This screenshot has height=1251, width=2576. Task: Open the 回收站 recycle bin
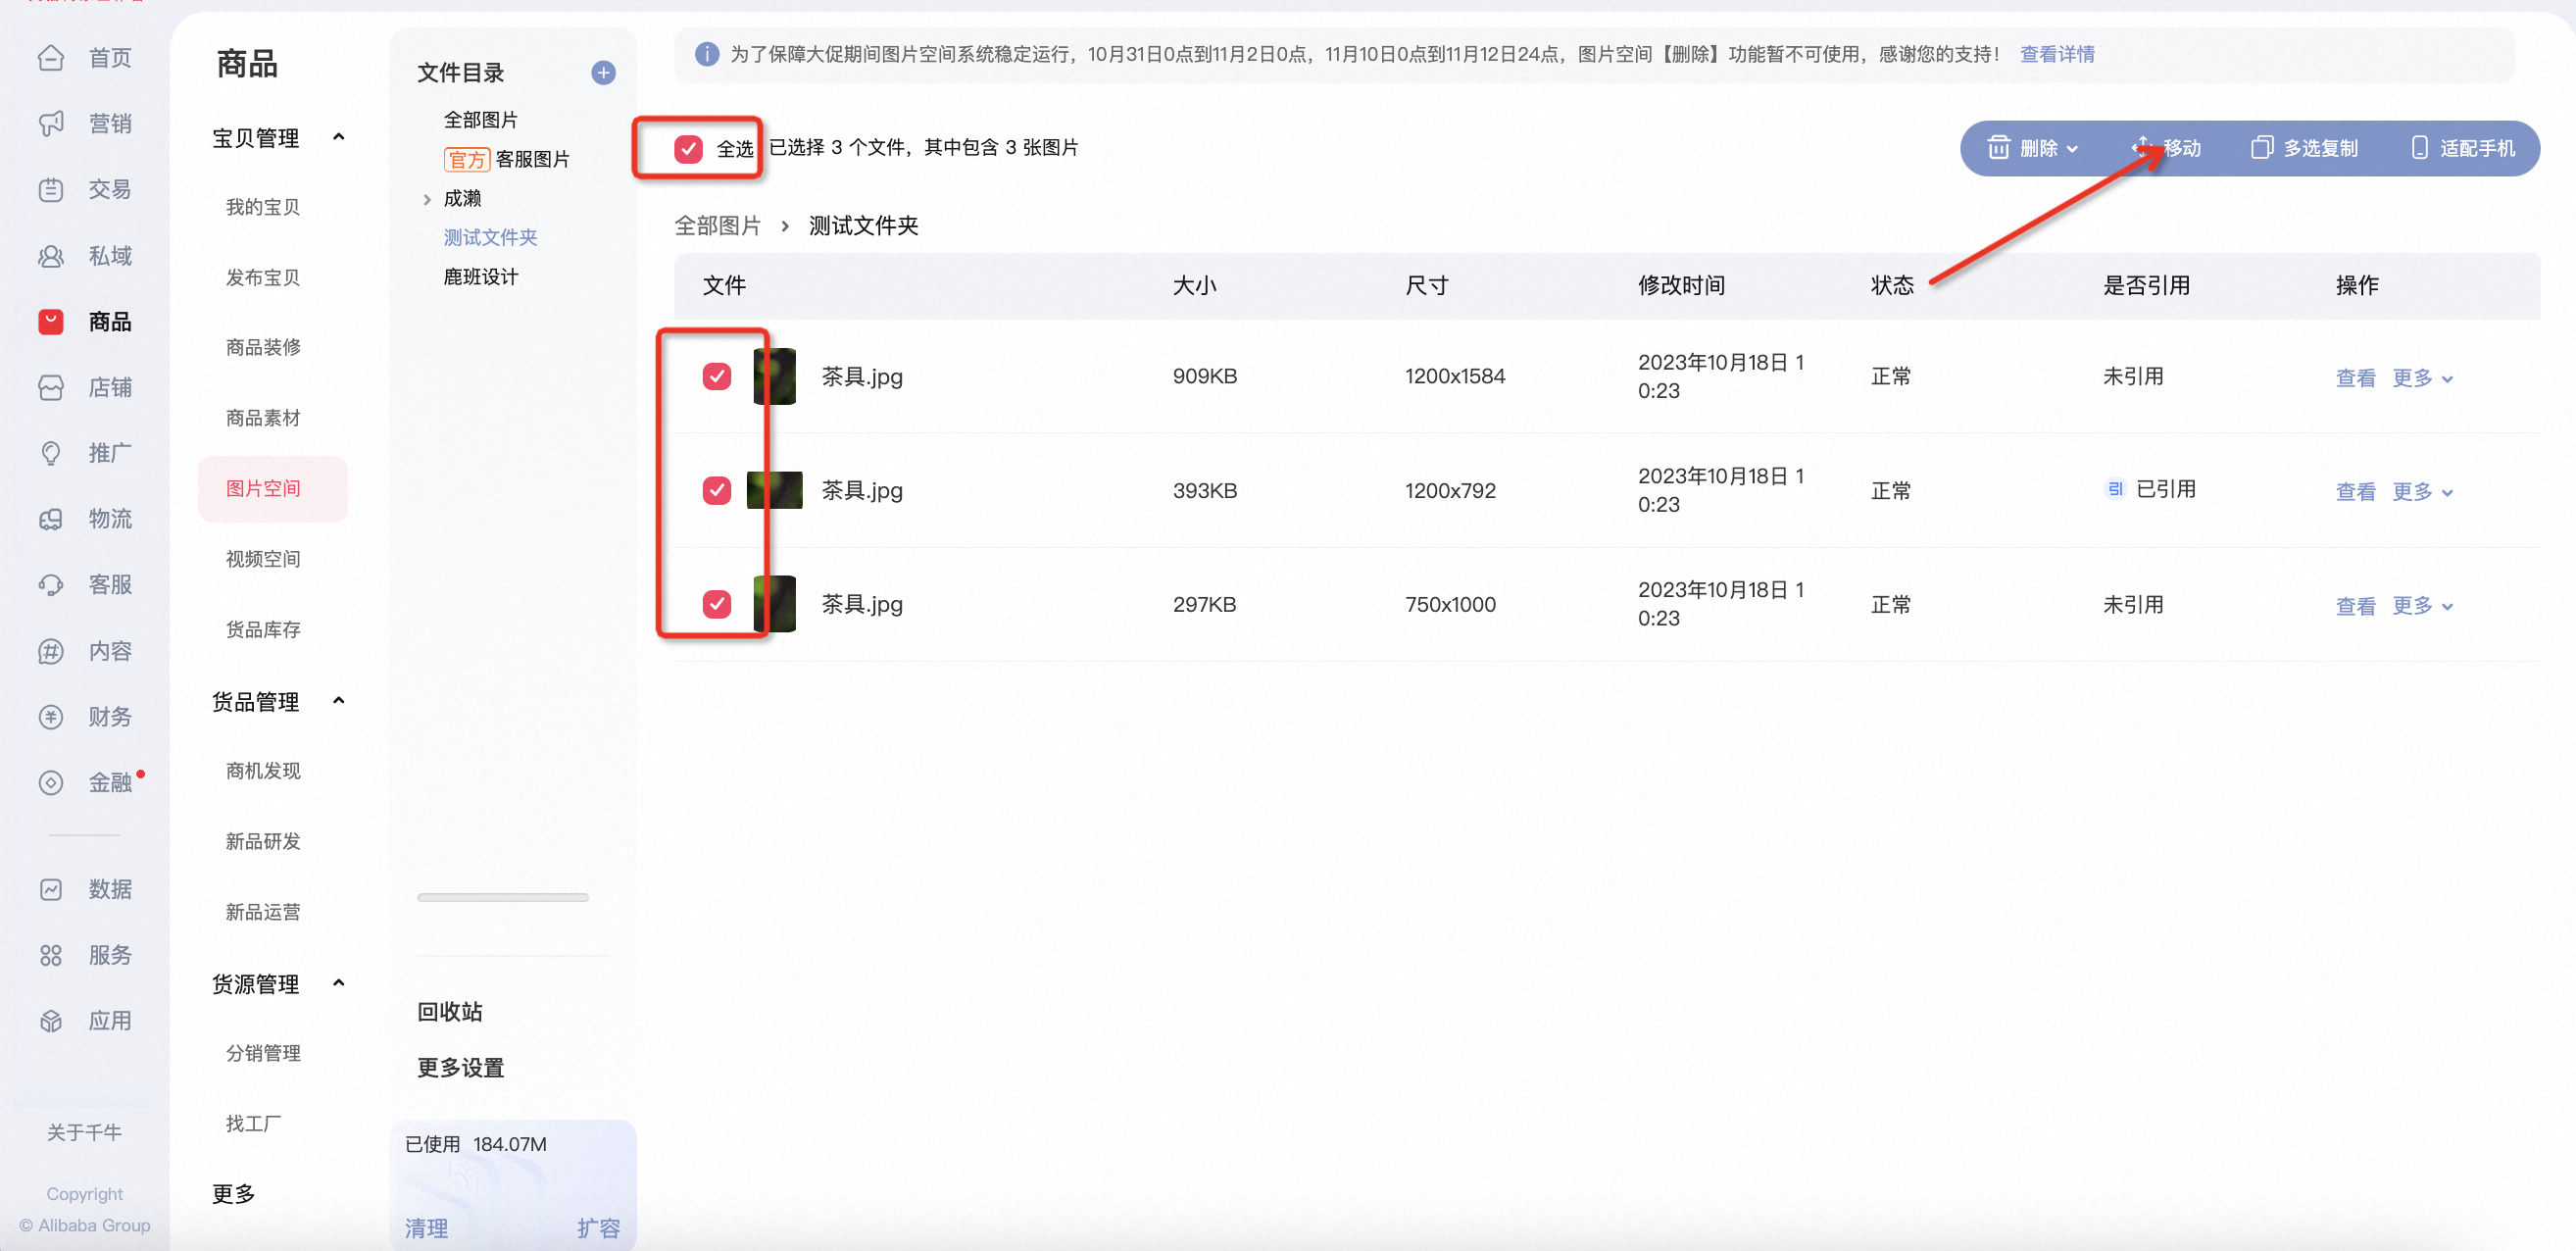pyautogui.click(x=450, y=1012)
